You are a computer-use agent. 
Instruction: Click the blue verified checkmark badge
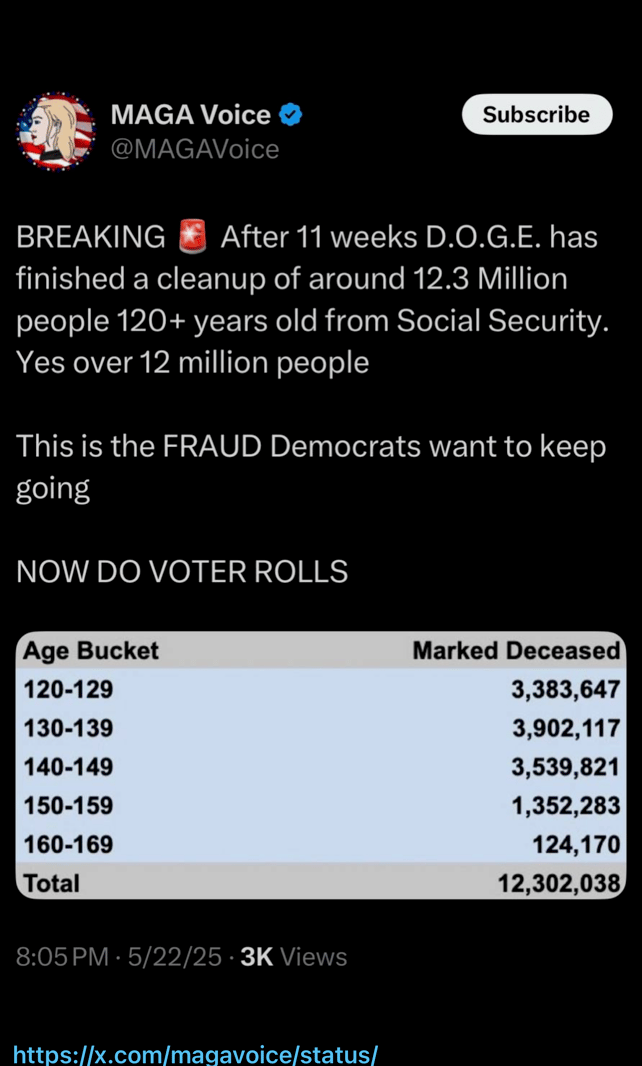[292, 115]
